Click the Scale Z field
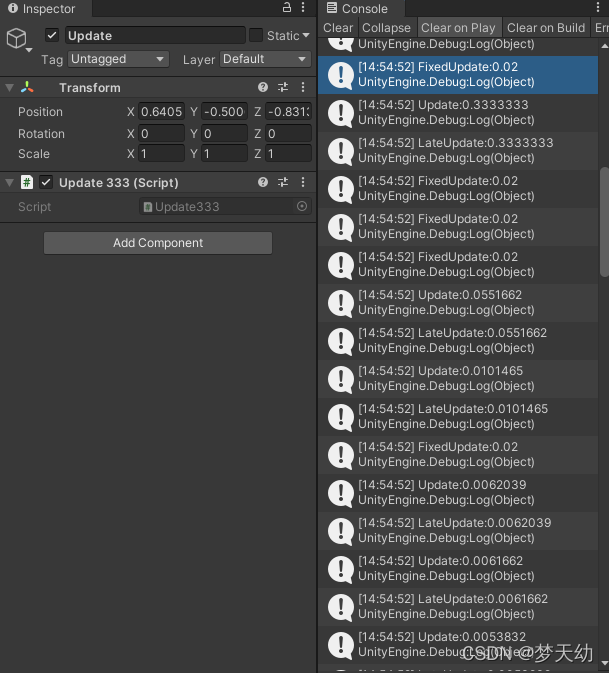The image size is (609, 673). (288, 153)
